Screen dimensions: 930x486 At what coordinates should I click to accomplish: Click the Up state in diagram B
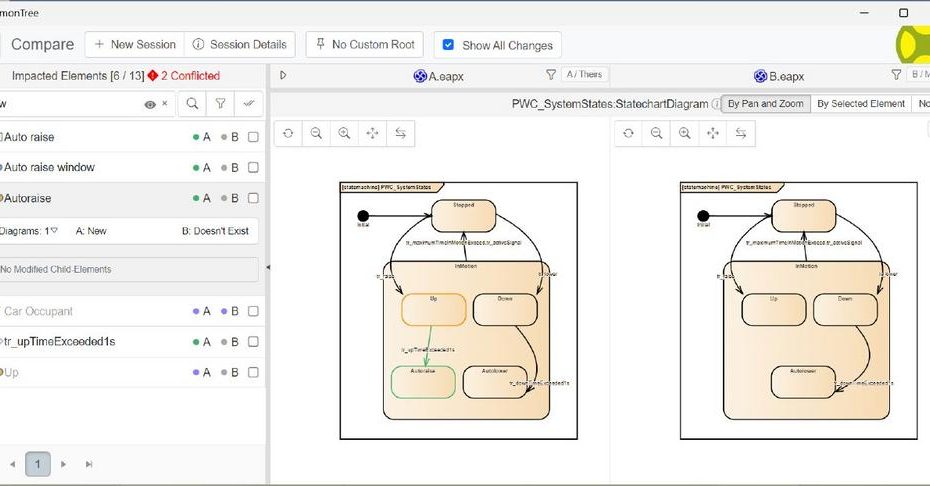point(774,310)
